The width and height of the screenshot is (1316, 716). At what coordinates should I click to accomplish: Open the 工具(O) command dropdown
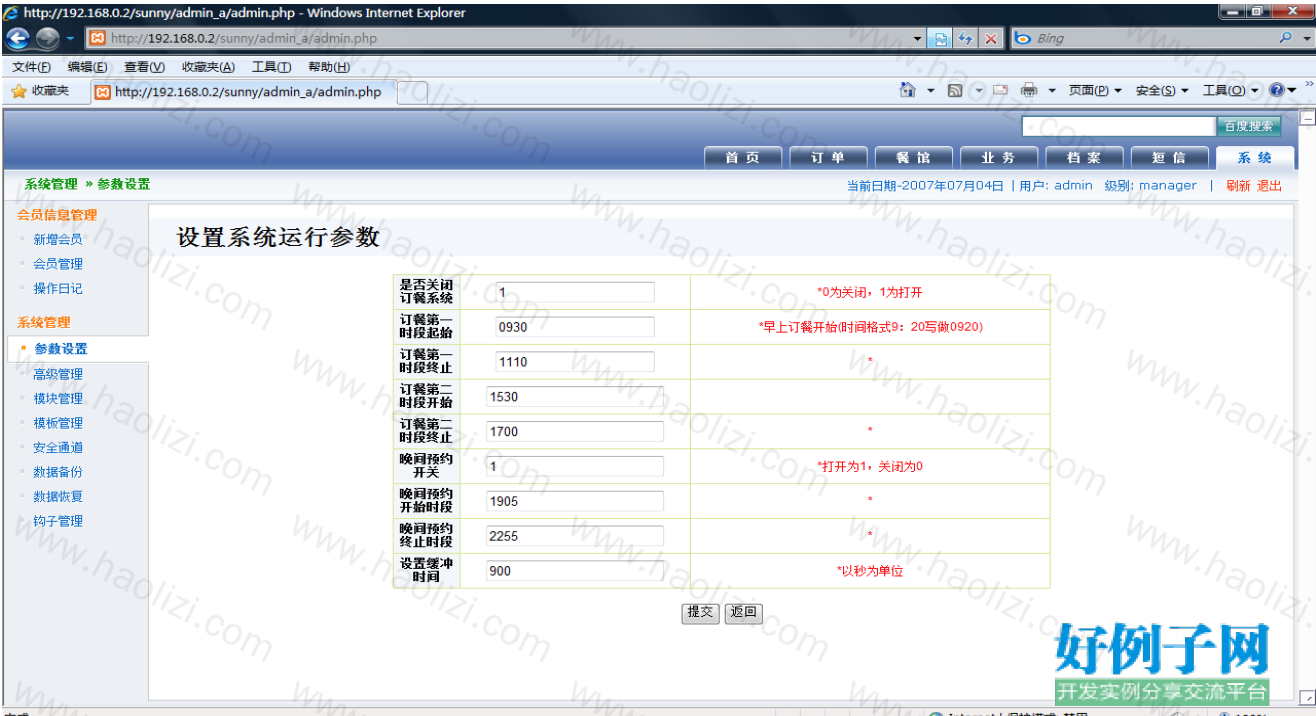pyautogui.click(x=1231, y=91)
